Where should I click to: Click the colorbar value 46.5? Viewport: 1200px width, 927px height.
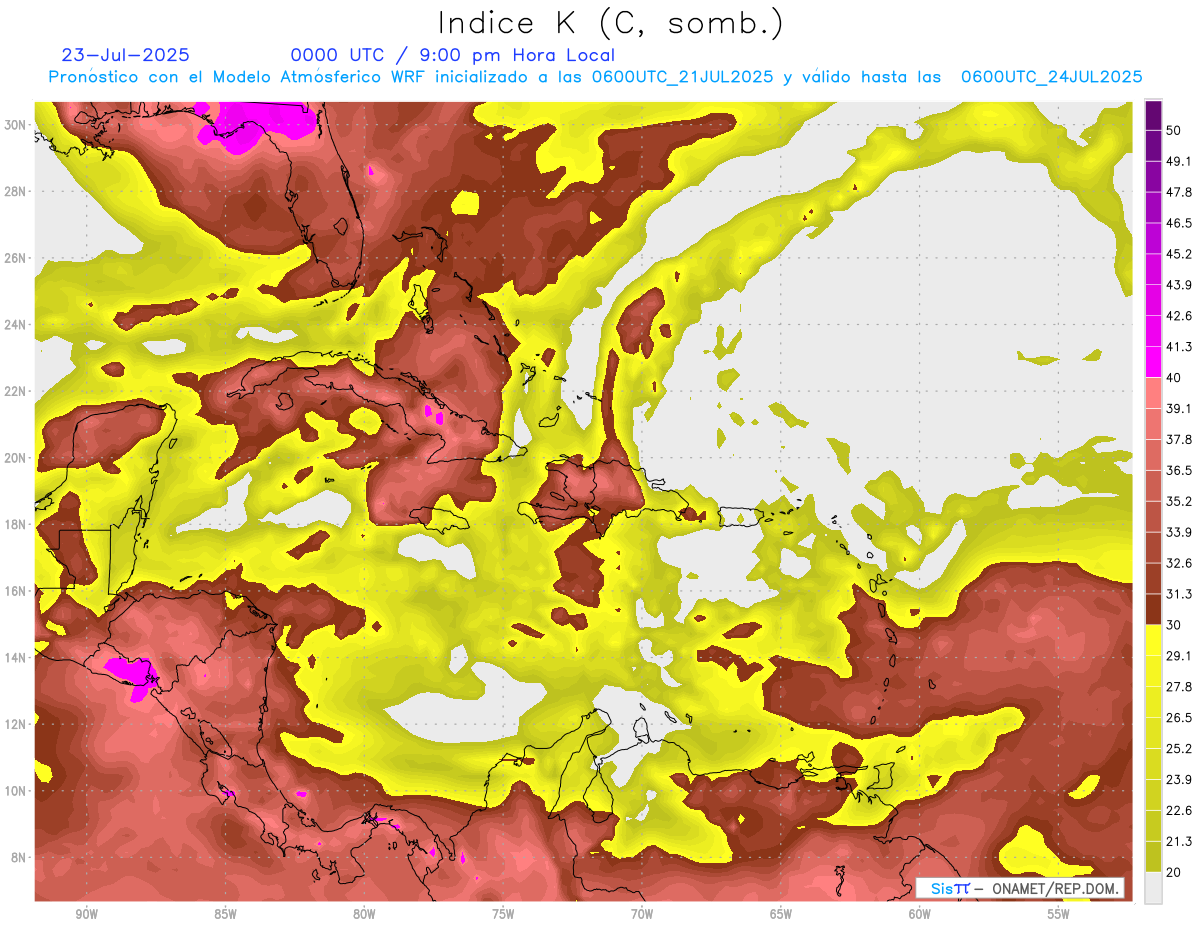click(x=1179, y=223)
